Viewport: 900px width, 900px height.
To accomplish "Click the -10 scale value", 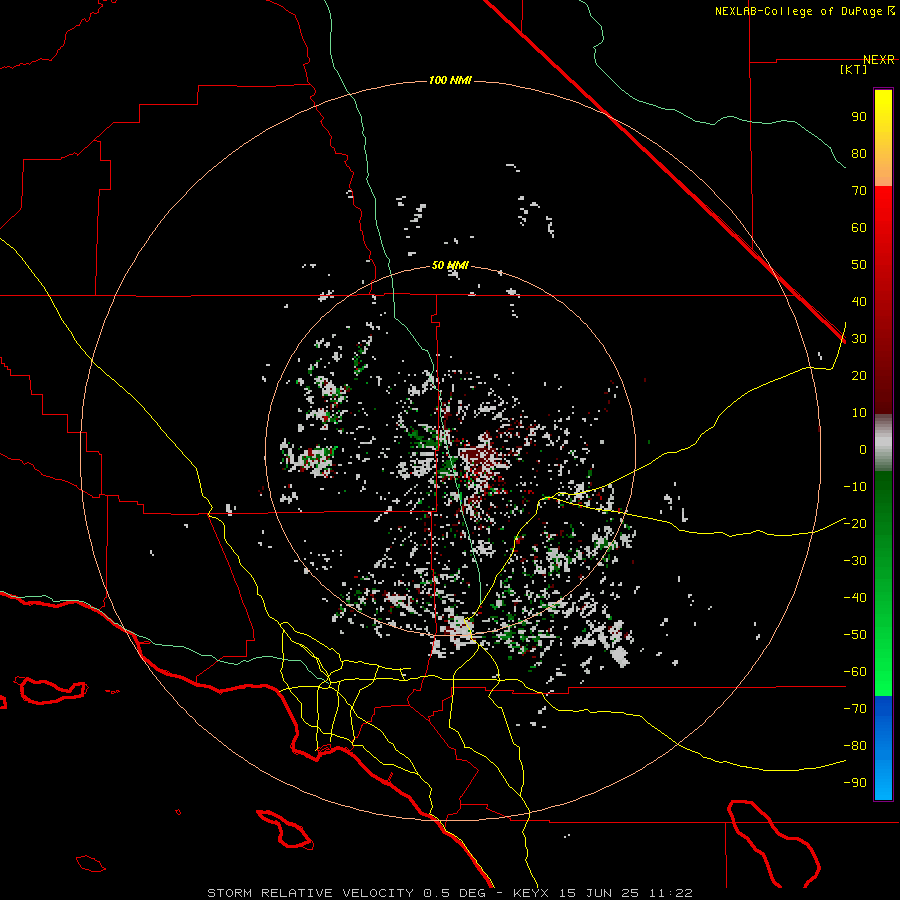I will (x=855, y=487).
